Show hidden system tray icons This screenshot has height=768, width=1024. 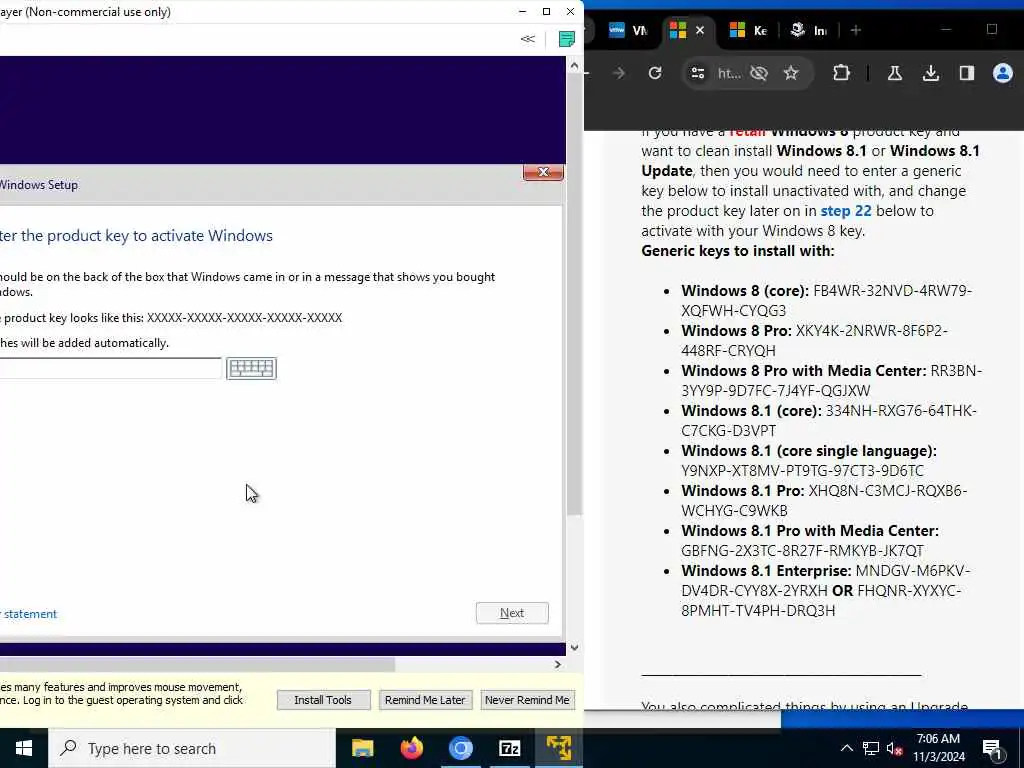point(846,748)
